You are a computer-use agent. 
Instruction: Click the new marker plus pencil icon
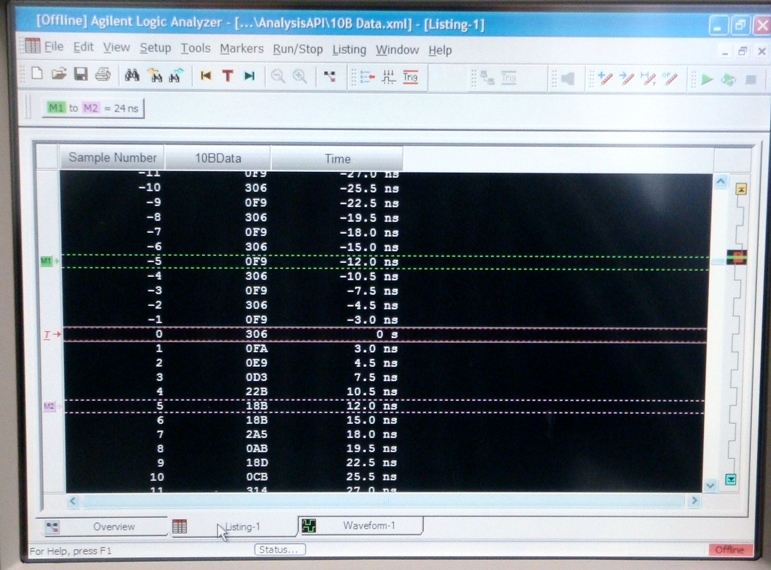605,79
